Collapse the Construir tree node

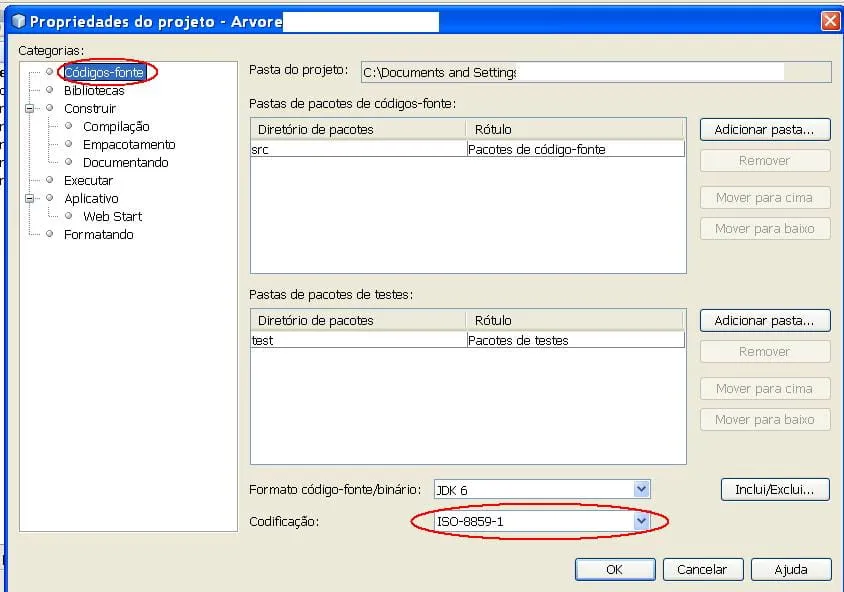[x=30, y=108]
